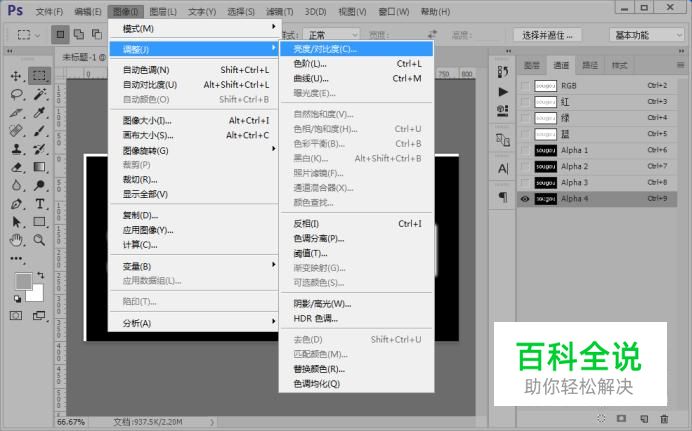Select the Eraser tool
The height and width of the screenshot is (431, 692).
point(16,167)
